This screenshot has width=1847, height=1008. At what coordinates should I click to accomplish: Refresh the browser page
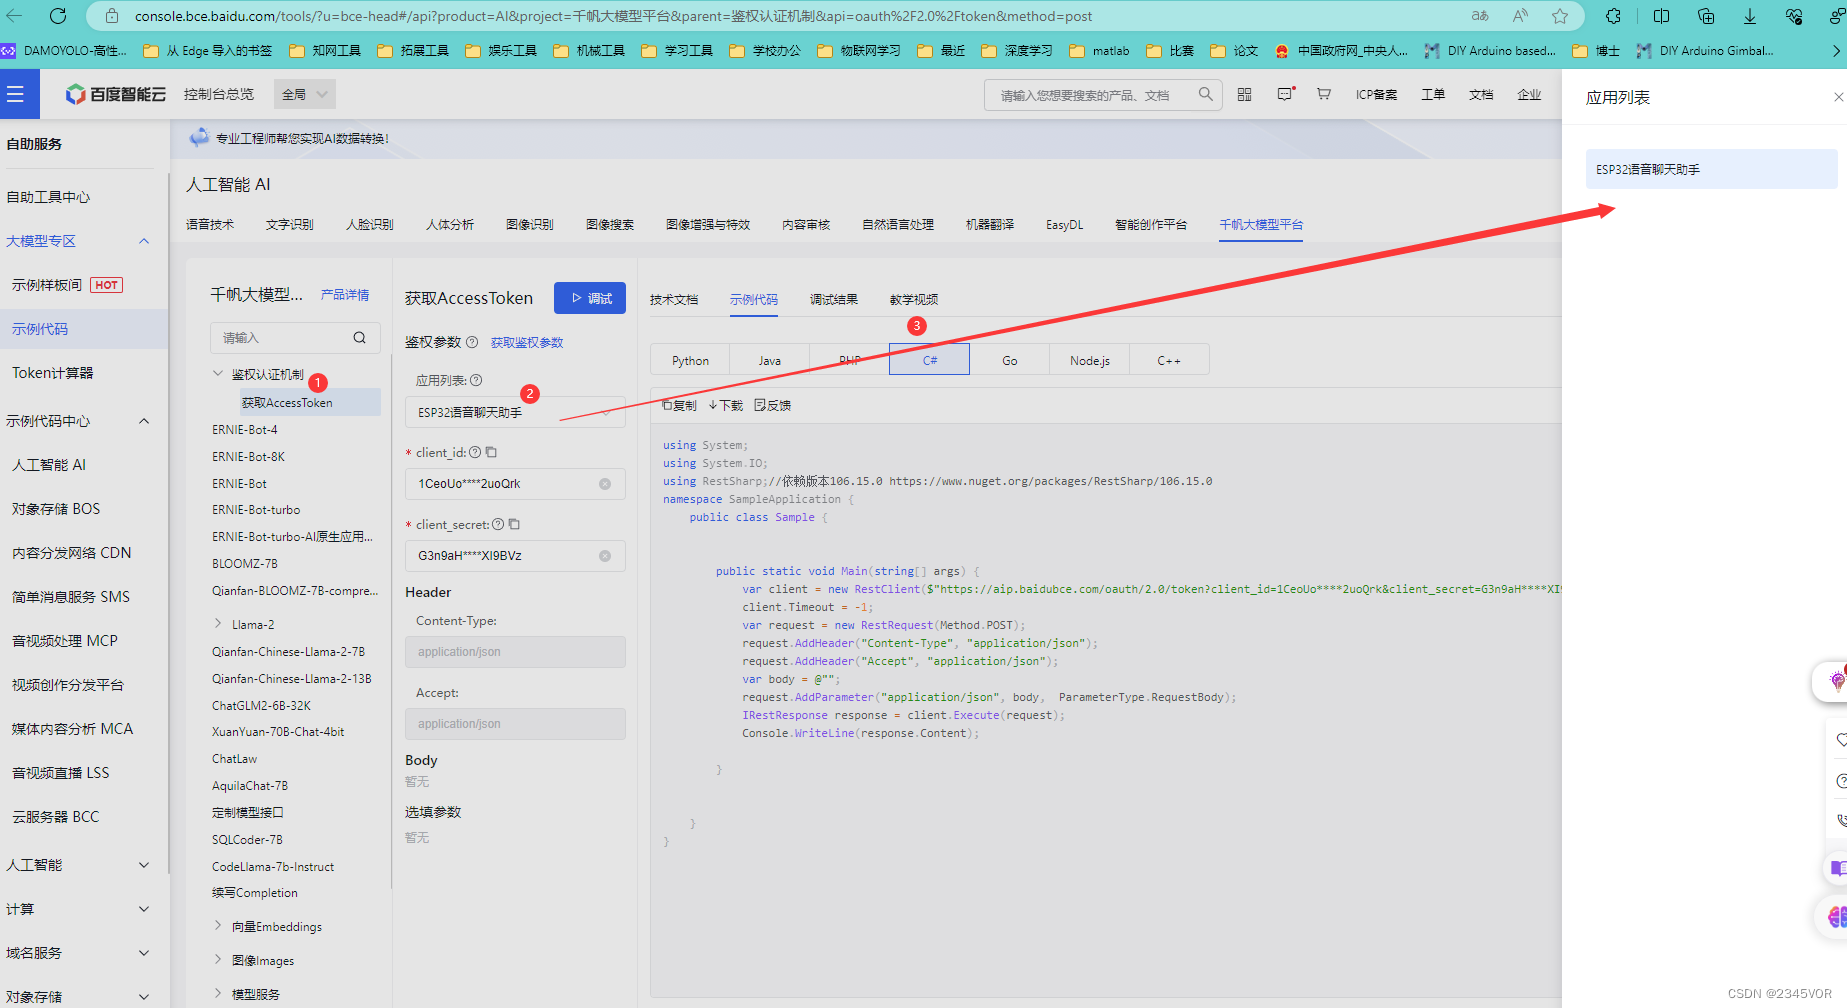58,16
